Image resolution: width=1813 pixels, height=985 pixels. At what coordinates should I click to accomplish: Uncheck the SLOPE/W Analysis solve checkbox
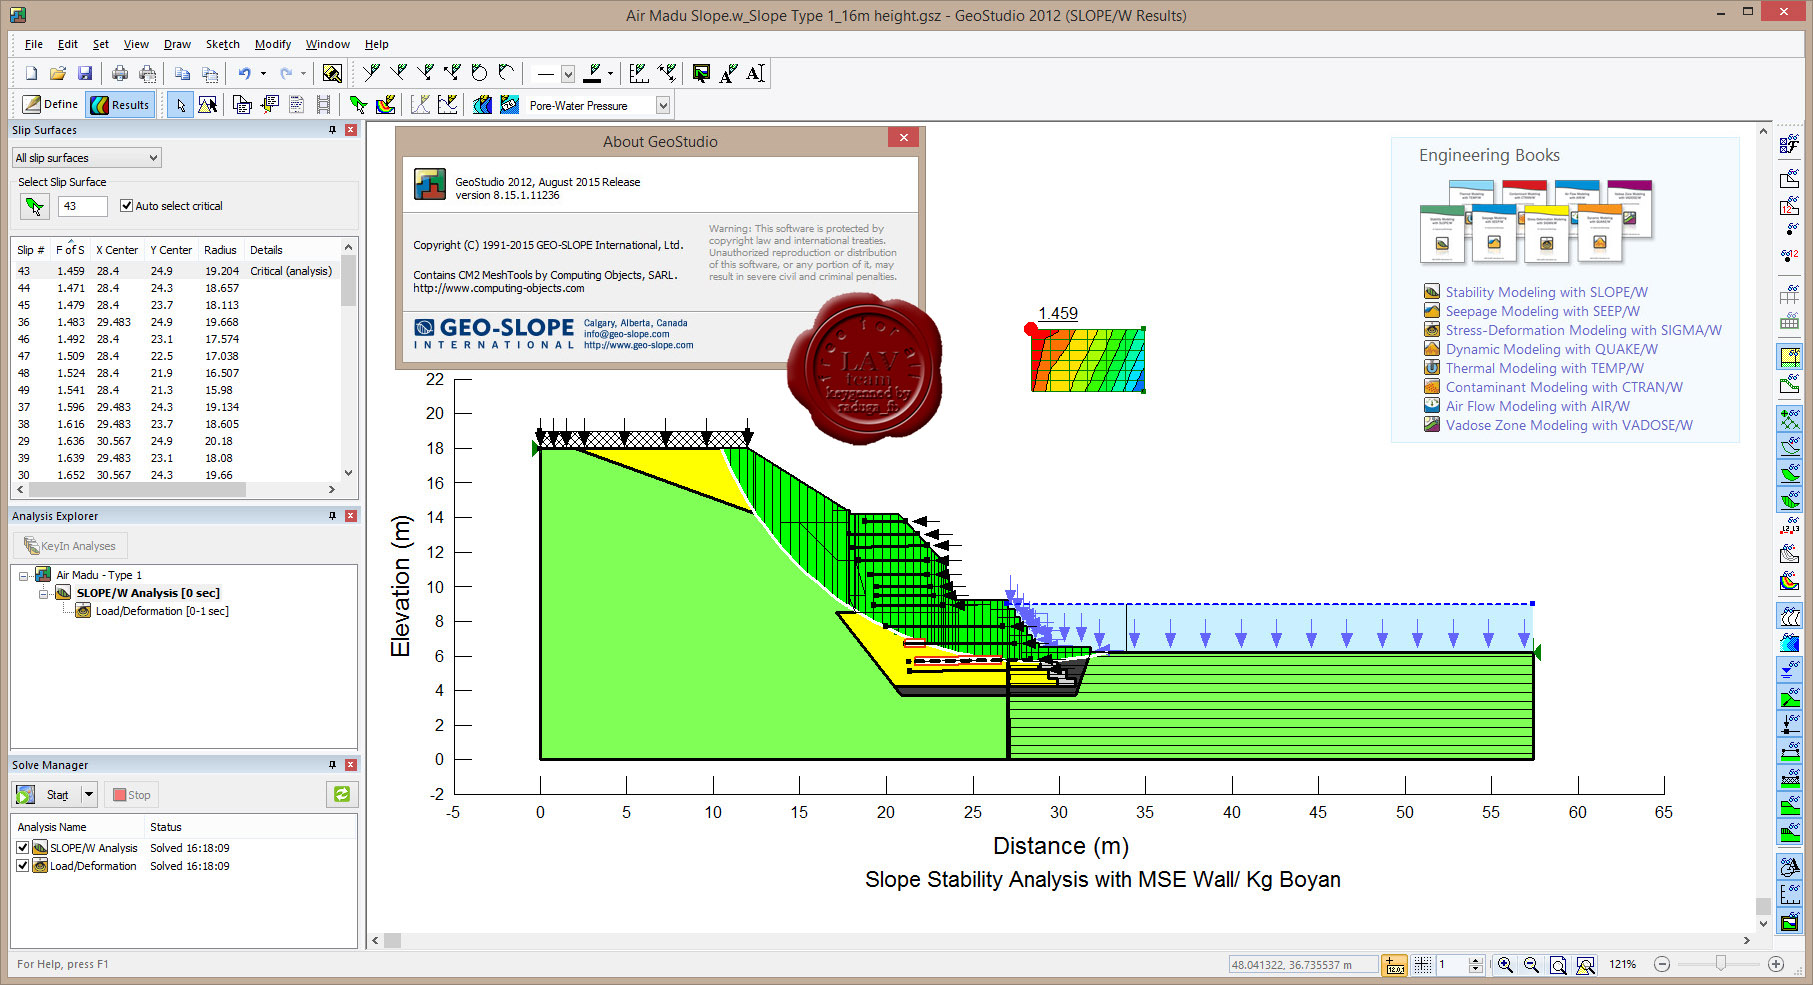[x=23, y=848]
